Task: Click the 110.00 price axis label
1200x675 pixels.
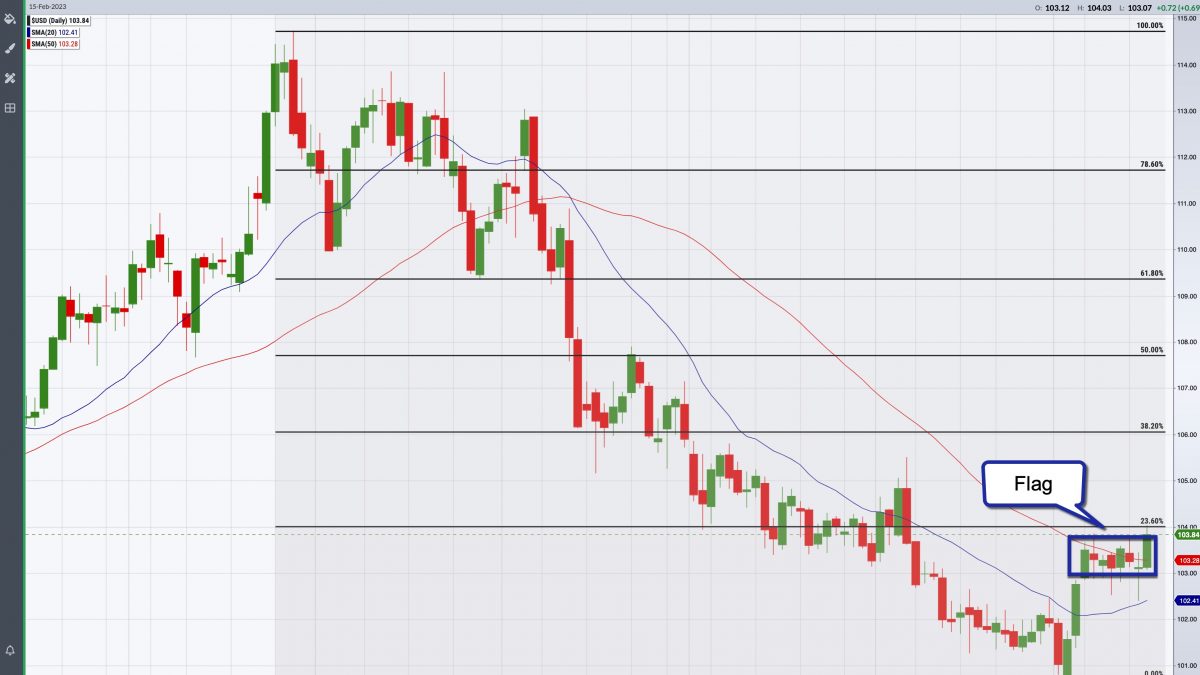Action: coord(1188,250)
